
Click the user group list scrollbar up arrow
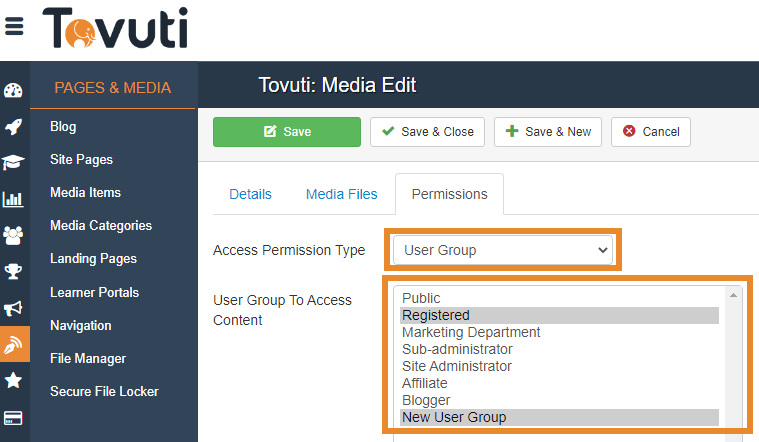pyautogui.click(x=735, y=296)
